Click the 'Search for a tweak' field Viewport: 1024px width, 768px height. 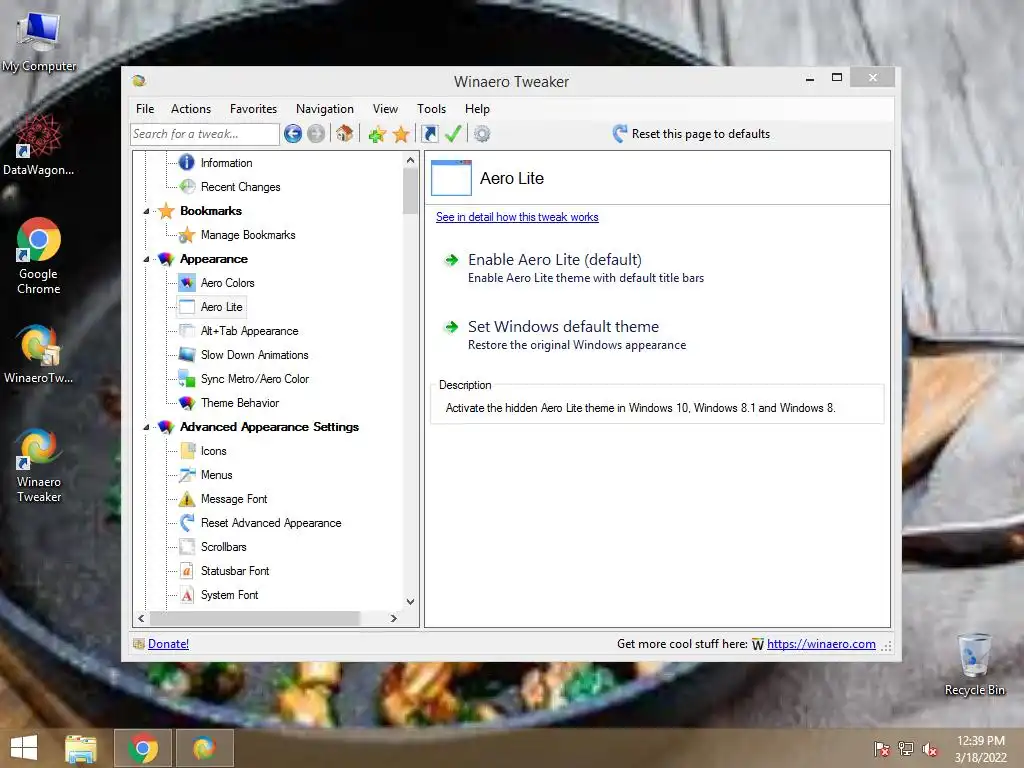204,134
